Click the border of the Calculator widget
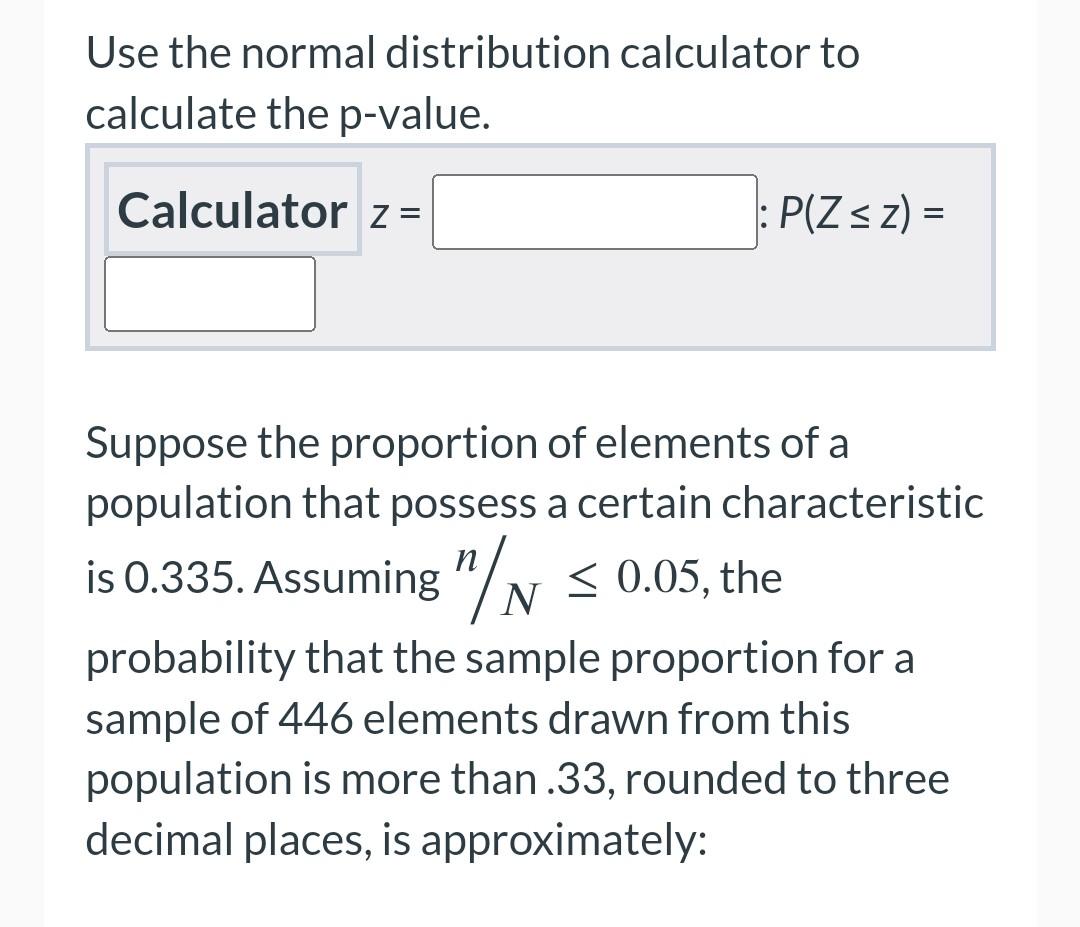The image size is (1080, 927). [540, 147]
